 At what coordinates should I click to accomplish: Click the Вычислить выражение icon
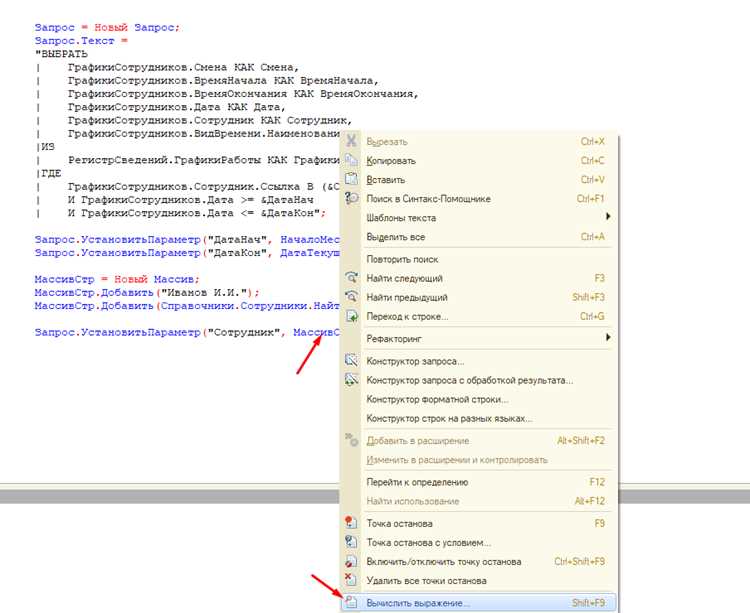[x=351, y=602]
